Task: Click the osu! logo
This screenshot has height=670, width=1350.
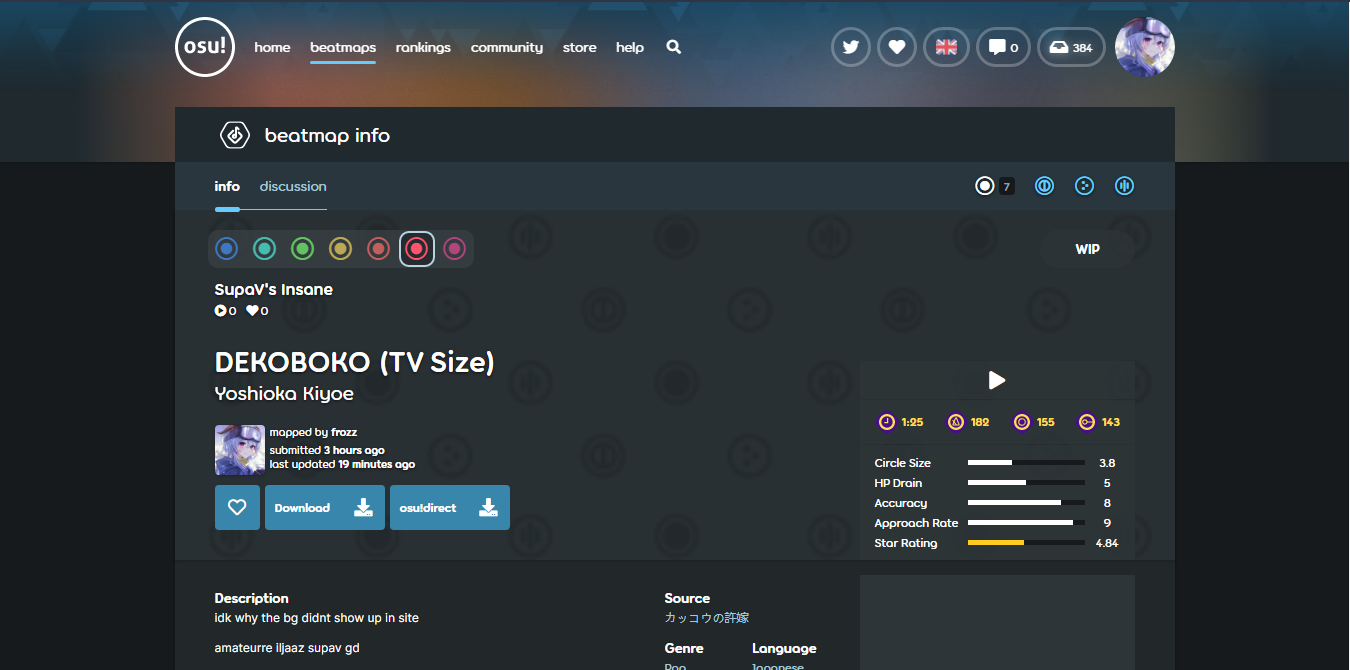Action: (205, 46)
